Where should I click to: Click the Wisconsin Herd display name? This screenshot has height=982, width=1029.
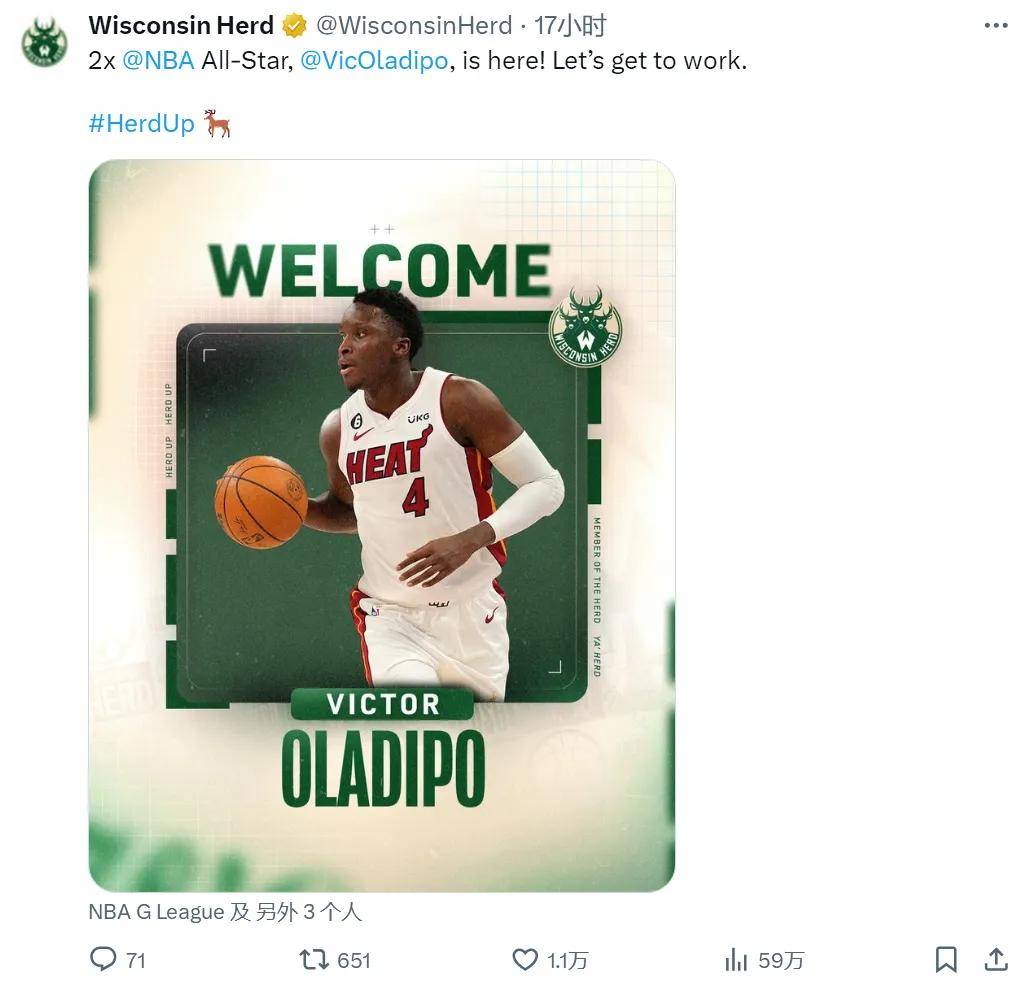tap(179, 25)
